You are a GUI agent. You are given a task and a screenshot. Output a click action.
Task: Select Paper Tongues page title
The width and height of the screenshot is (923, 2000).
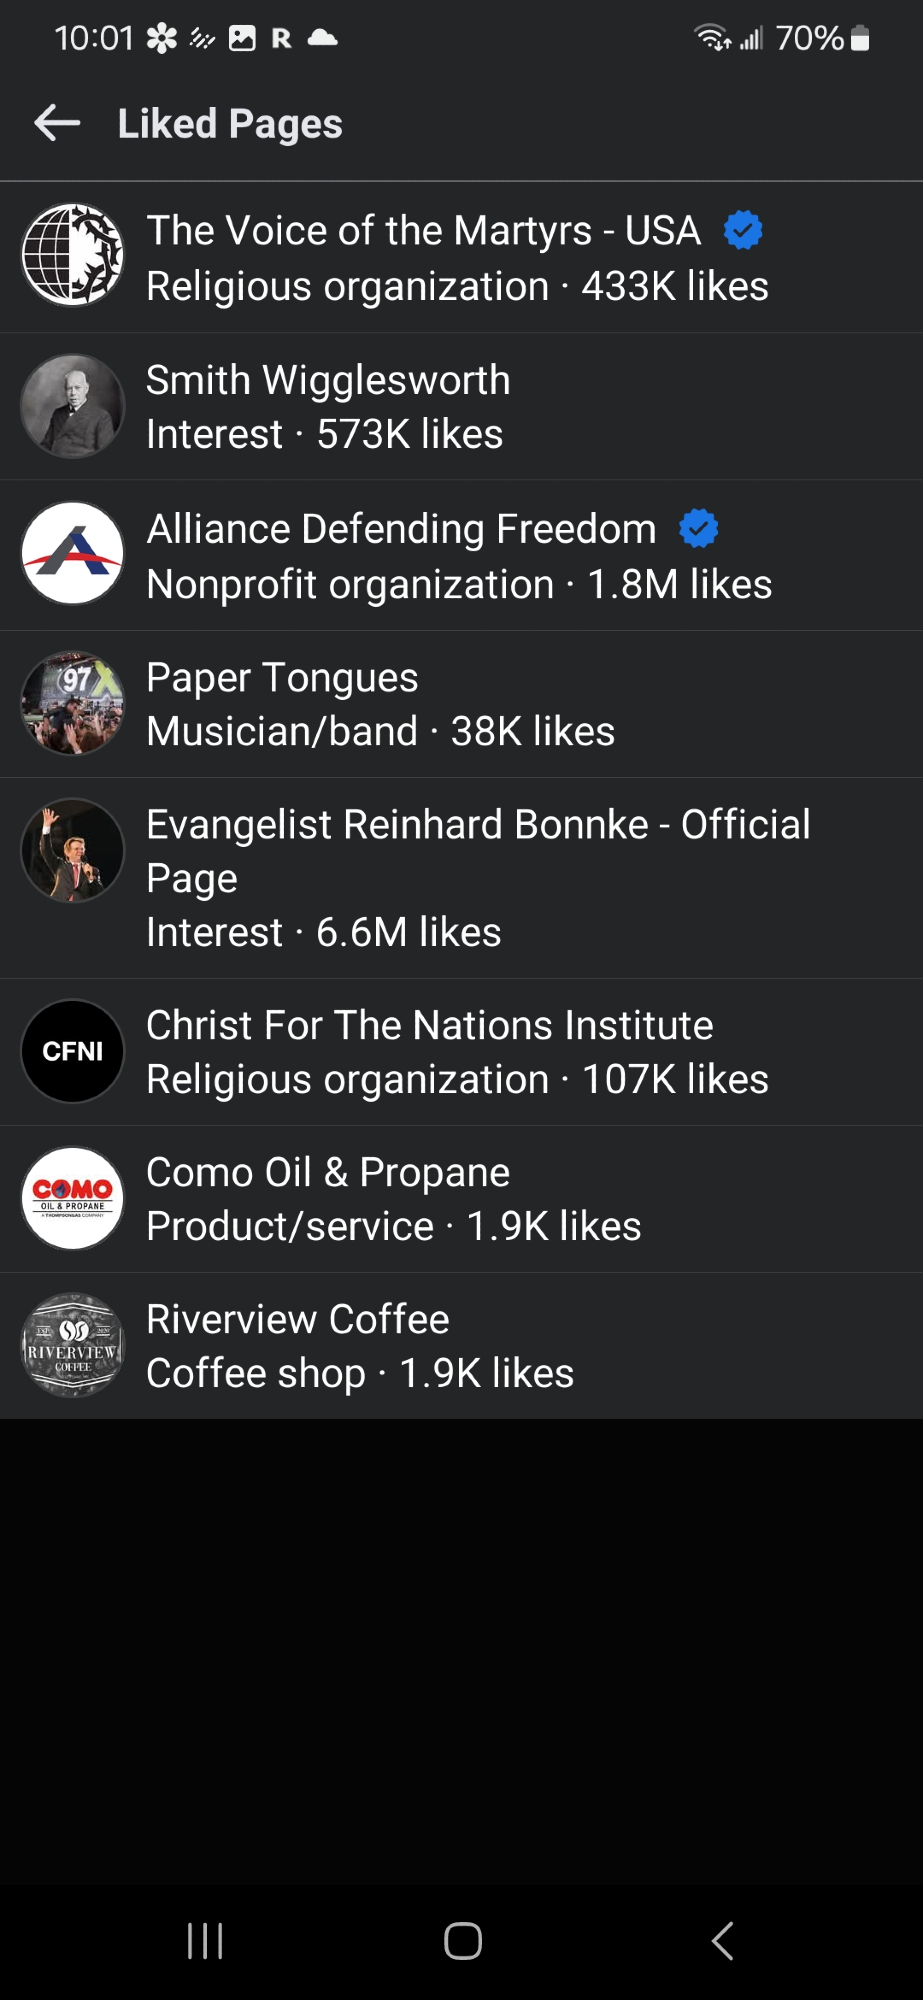pyautogui.click(x=282, y=678)
